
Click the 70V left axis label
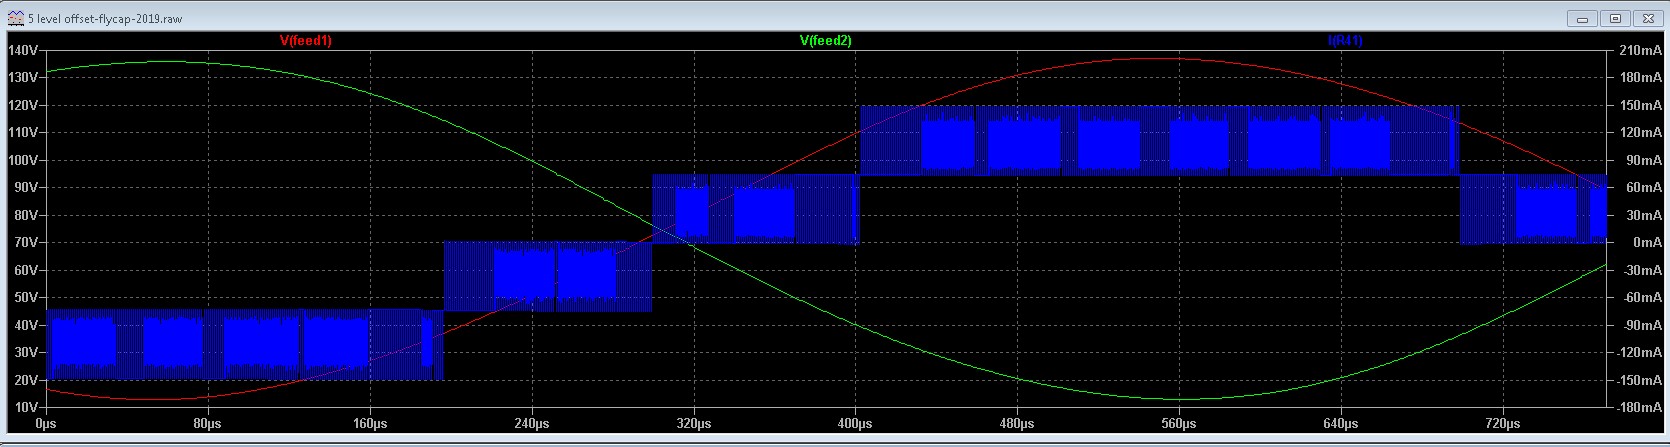[25, 243]
